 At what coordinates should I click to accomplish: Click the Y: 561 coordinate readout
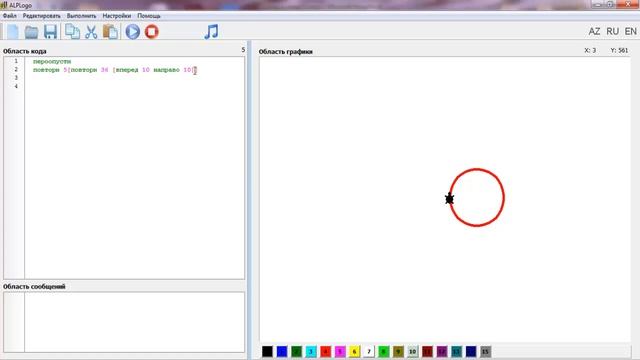tap(619, 50)
